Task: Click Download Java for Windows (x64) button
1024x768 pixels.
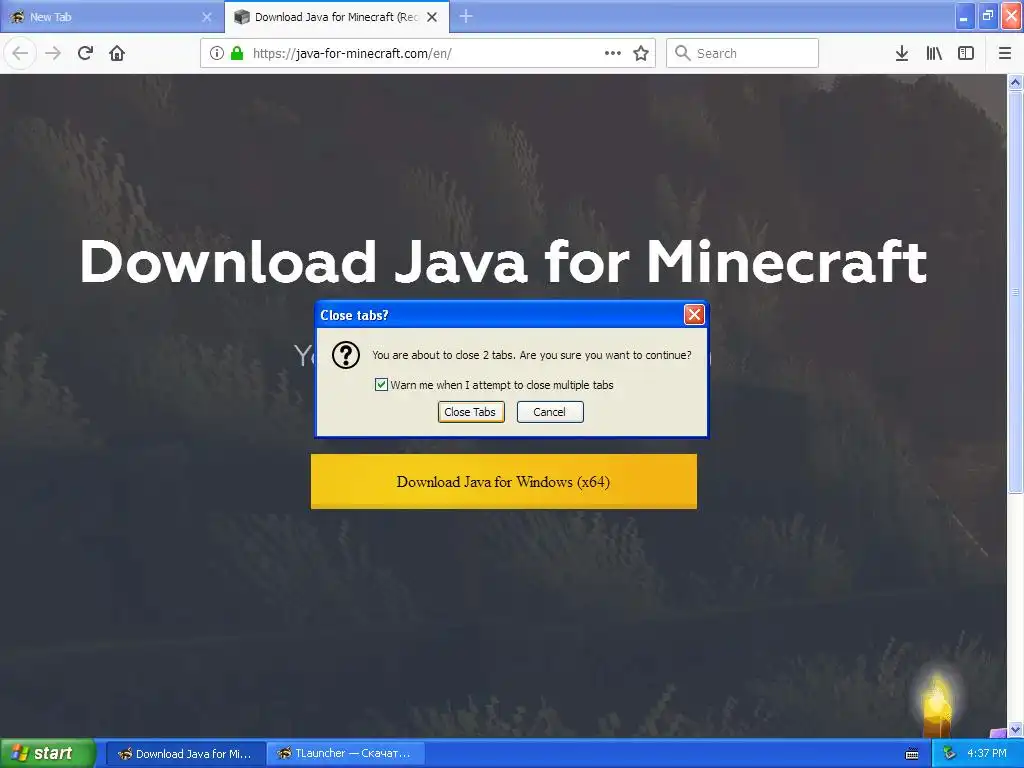Action: [504, 481]
